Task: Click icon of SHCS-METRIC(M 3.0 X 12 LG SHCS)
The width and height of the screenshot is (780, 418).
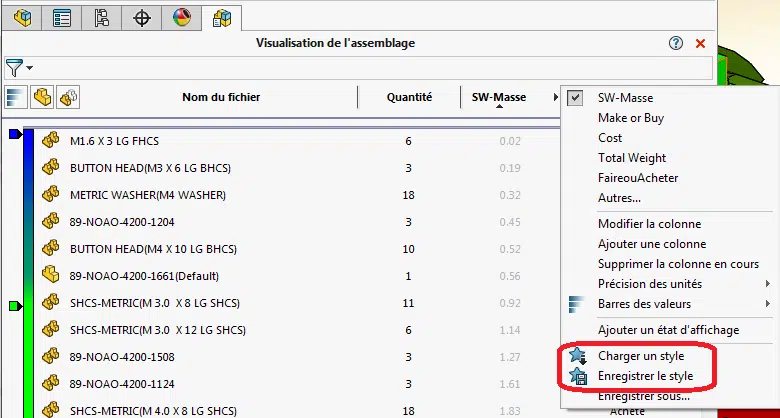Action: [50, 329]
